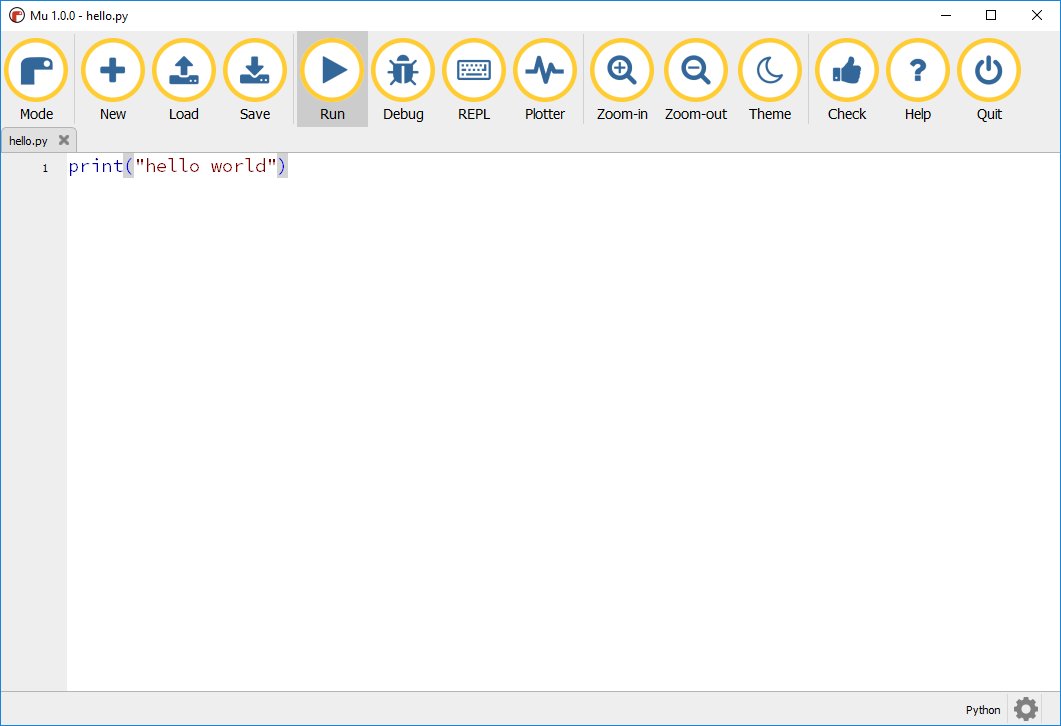Screen dimensions: 1061x726
Task: Select the hello.py tab
Action: coord(29,141)
